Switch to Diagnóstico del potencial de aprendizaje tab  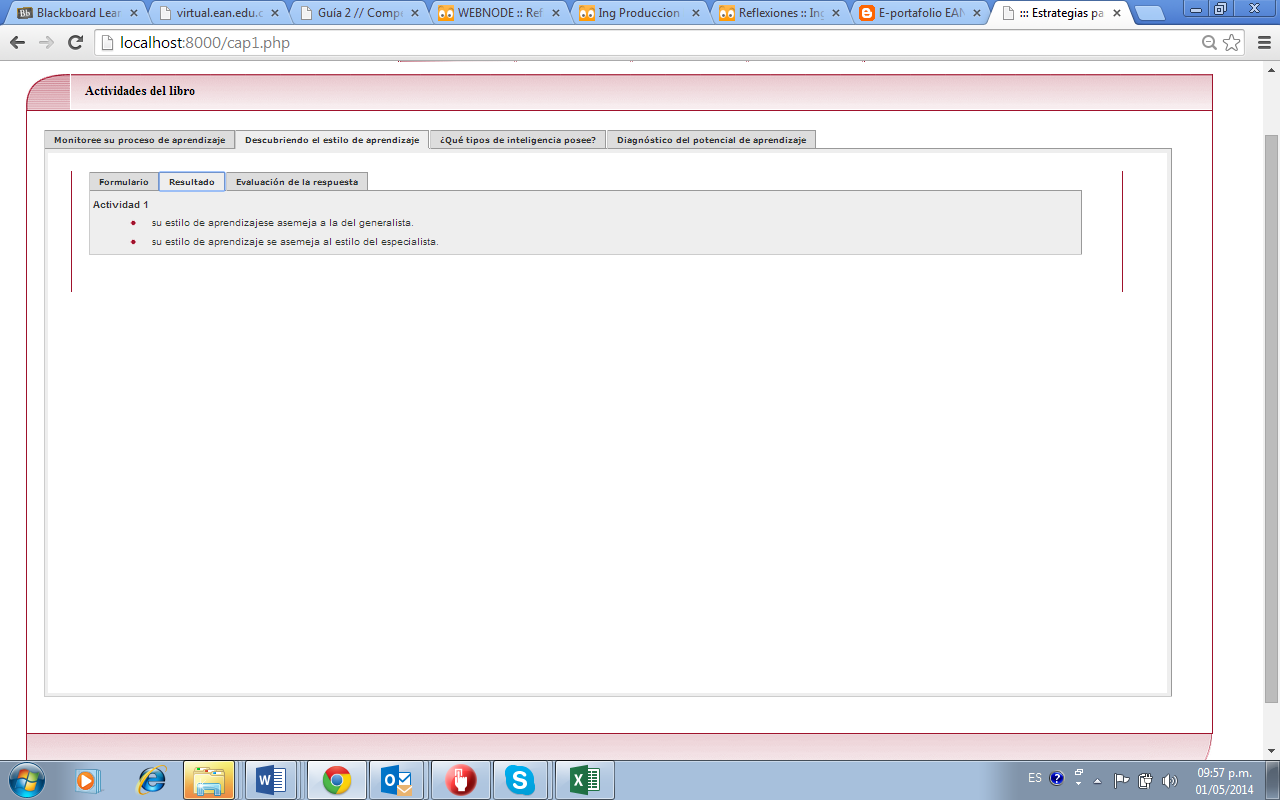click(x=711, y=140)
